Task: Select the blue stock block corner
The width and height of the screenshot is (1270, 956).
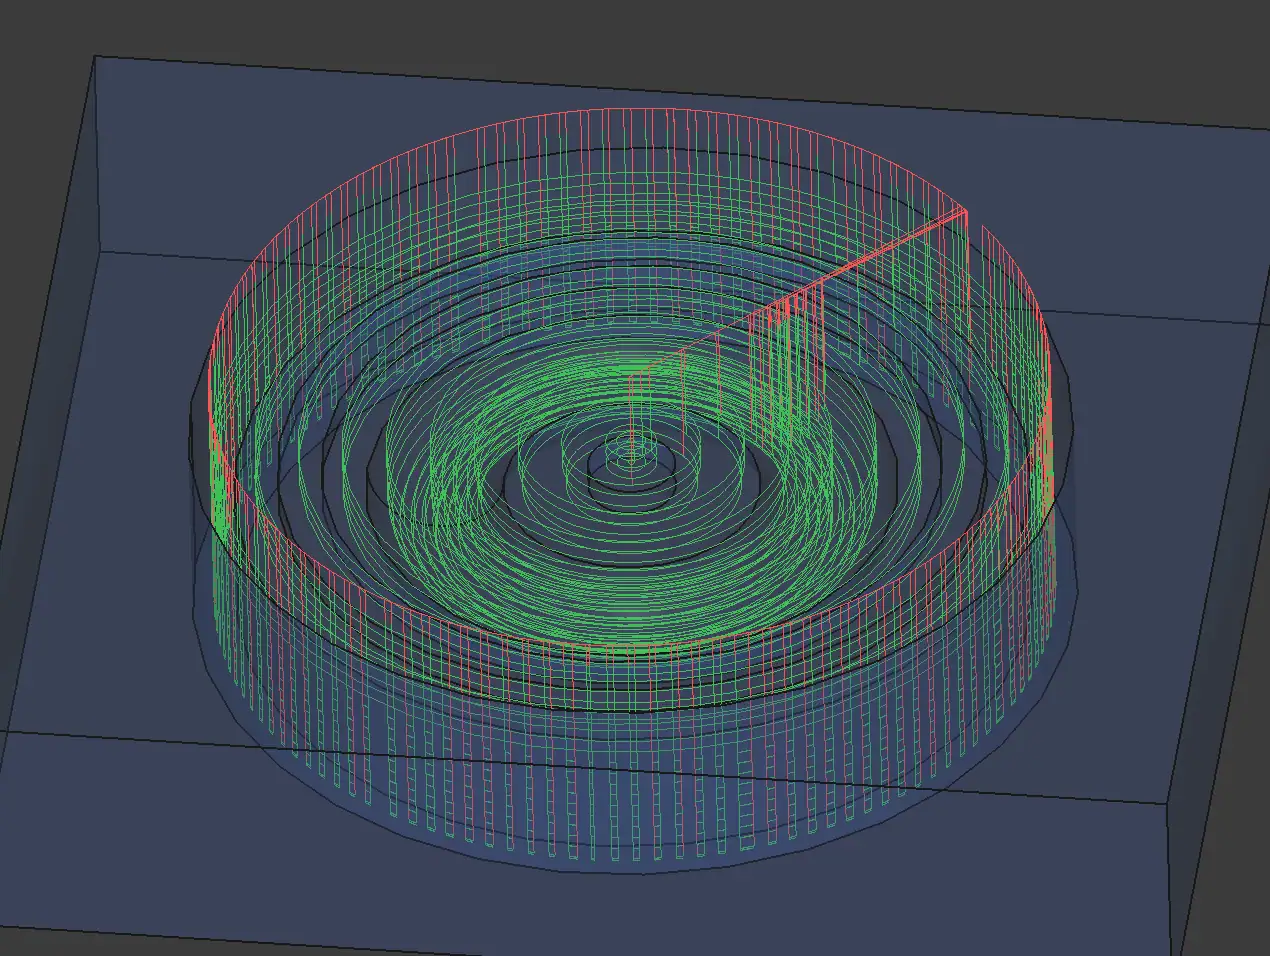Action: pyautogui.click(x=95, y=55)
